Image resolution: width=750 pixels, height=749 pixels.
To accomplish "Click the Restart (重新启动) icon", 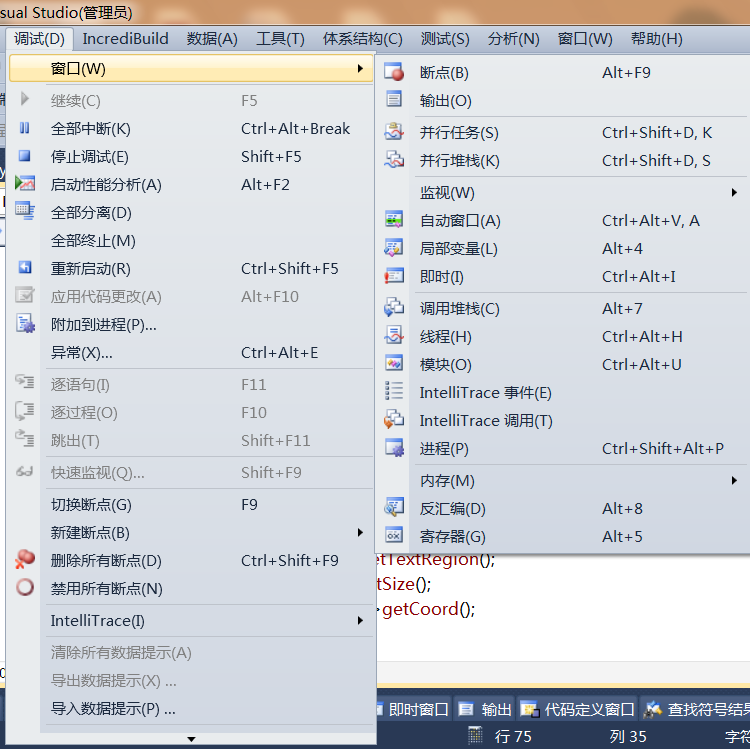I will click(25, 267).
